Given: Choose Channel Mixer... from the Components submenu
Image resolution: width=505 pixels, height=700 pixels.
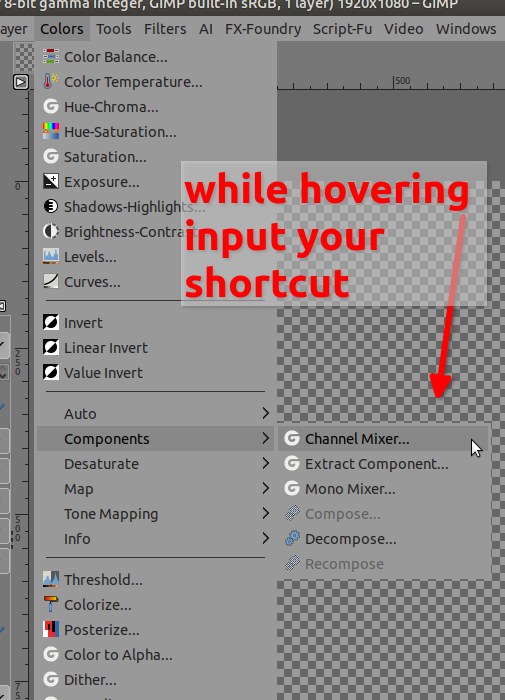Looking at the screenshot, I should coord(384,438).
